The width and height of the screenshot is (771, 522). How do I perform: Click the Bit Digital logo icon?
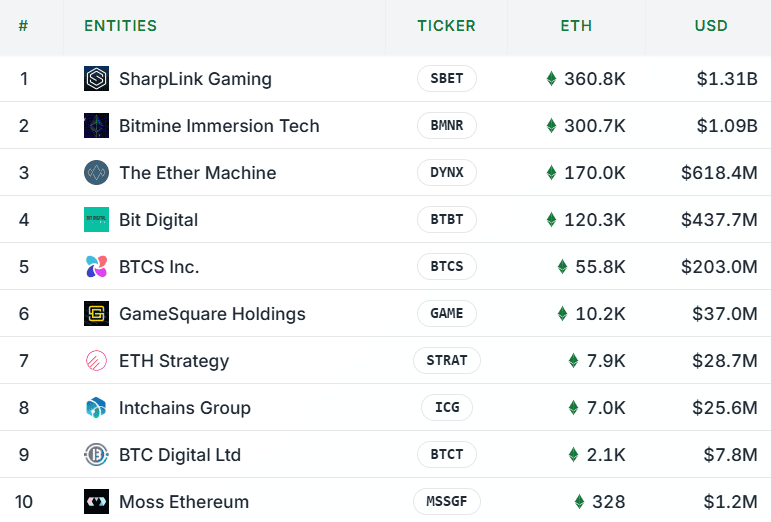click(x=96, y=220)
